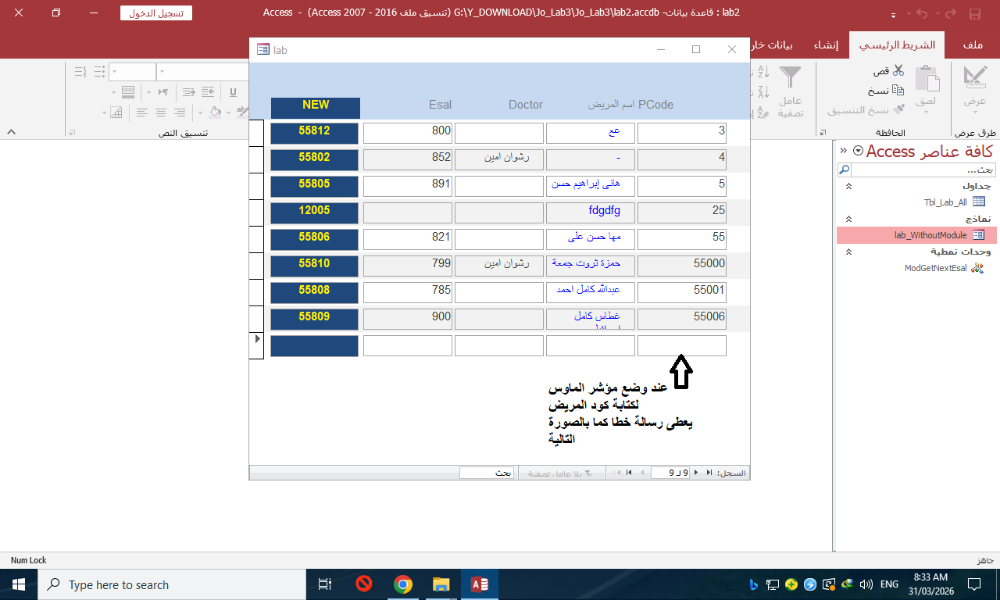Open File Explorer from the taskbar
Image resolution: width=1000 pixels, height=600 pixels.
(441, 585)
